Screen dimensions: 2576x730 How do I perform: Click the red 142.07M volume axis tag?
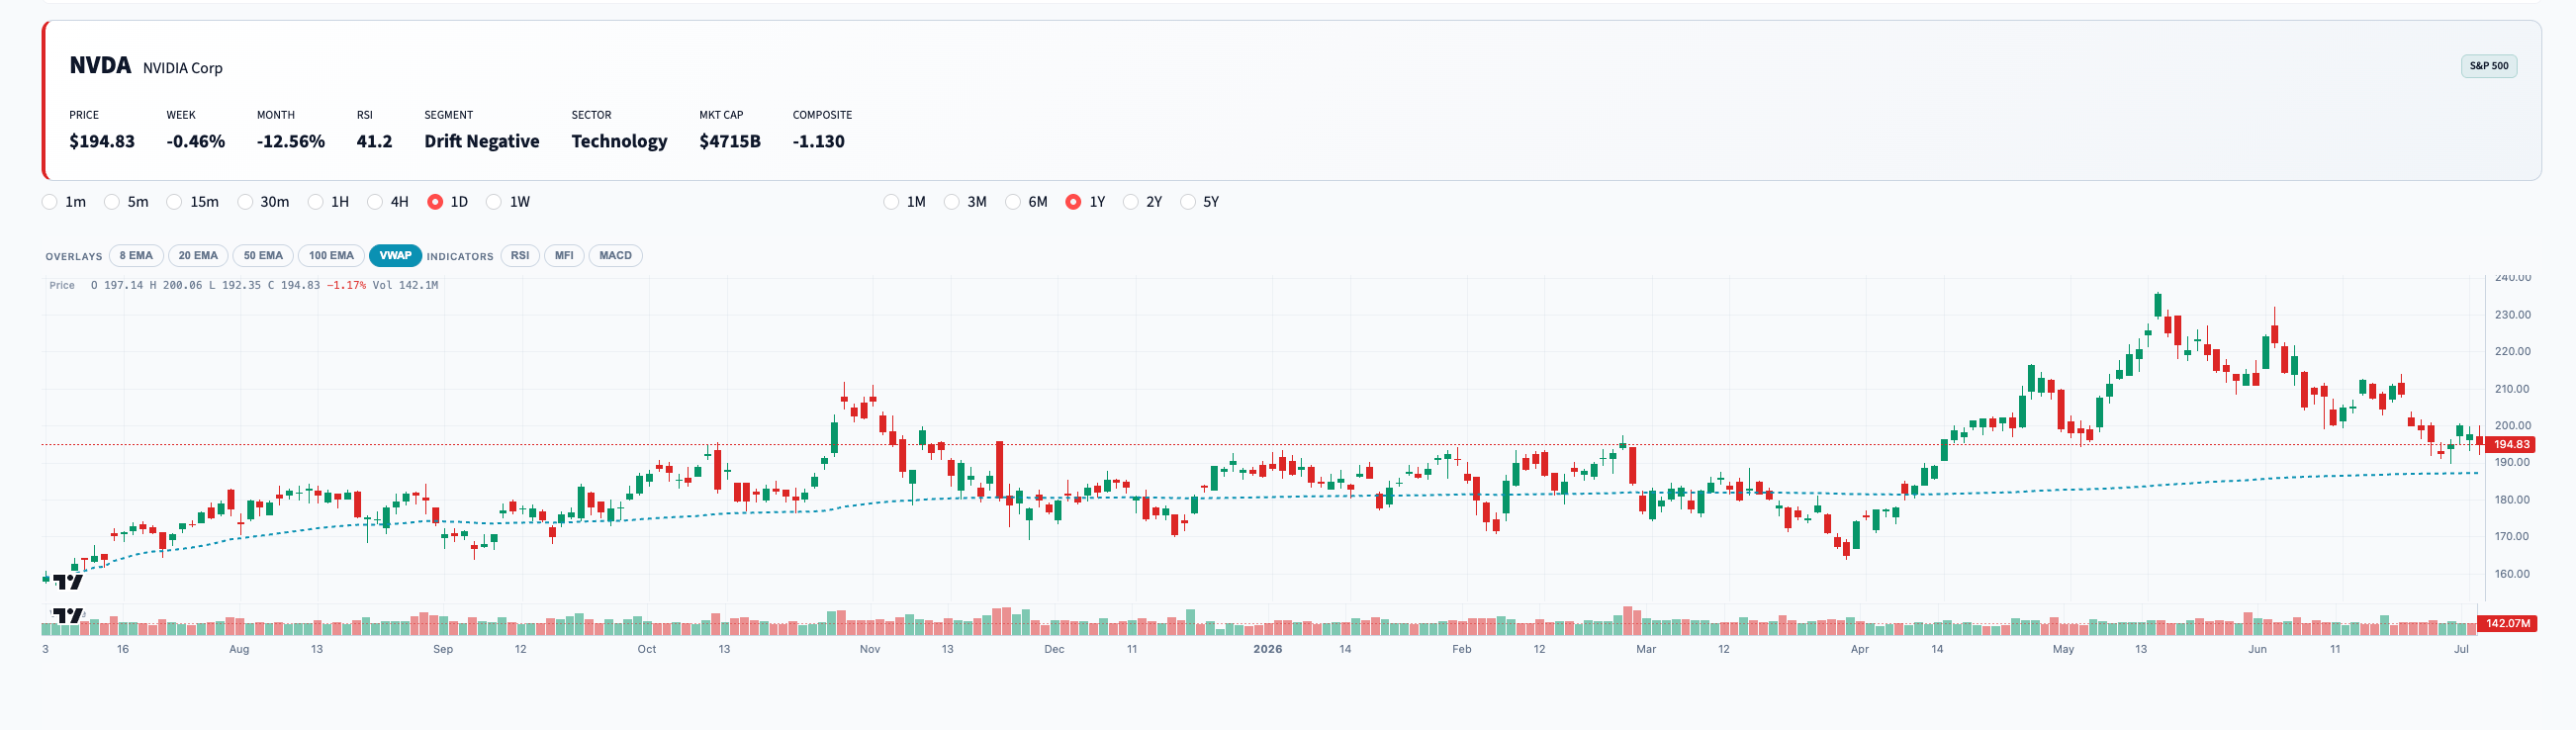(2507, 624)
